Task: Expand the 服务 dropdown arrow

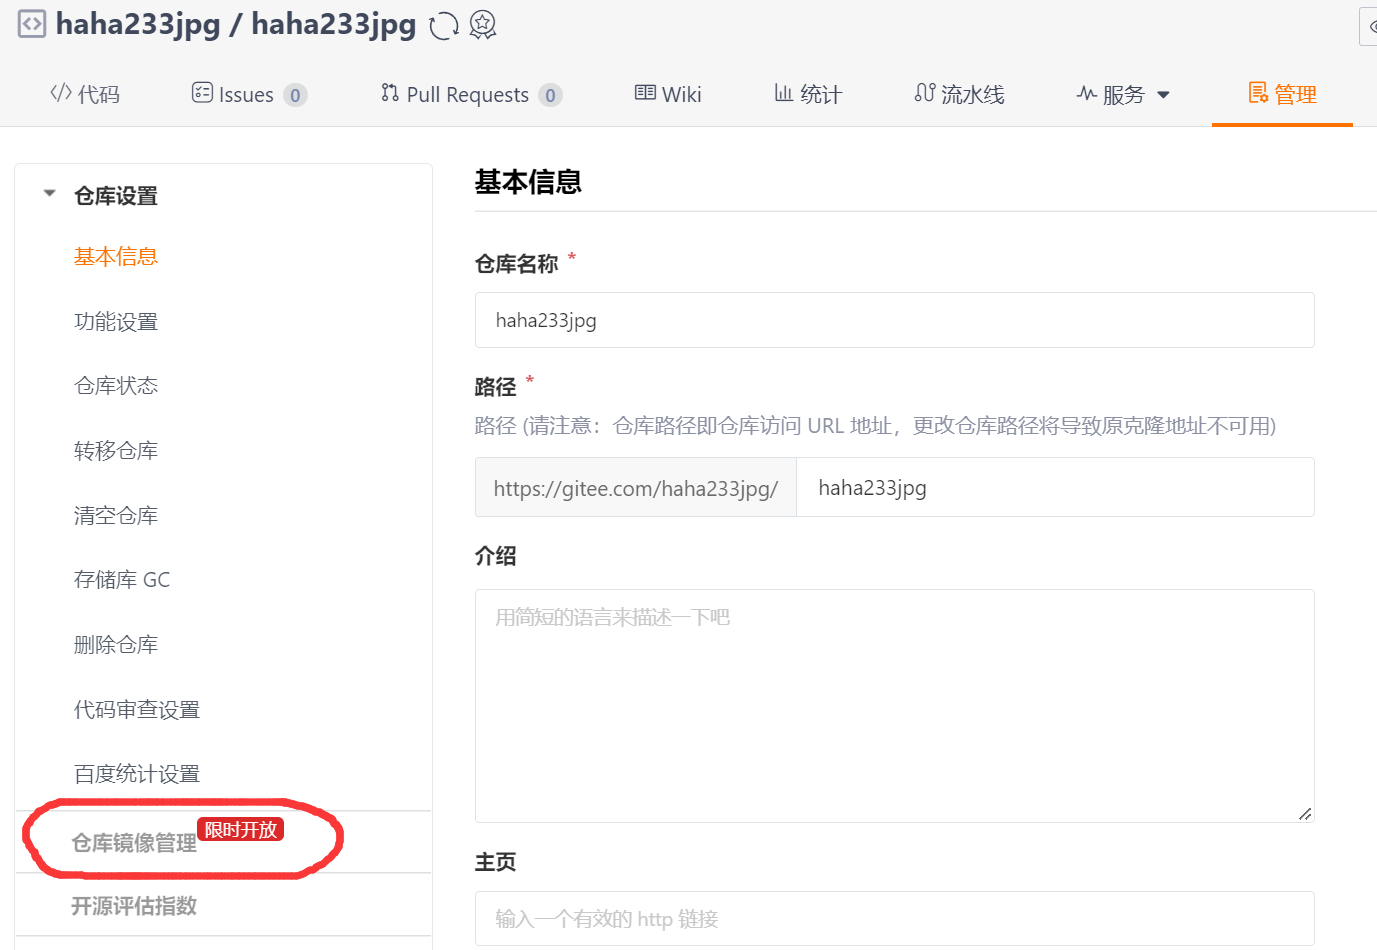Action: click(1163, 95)
